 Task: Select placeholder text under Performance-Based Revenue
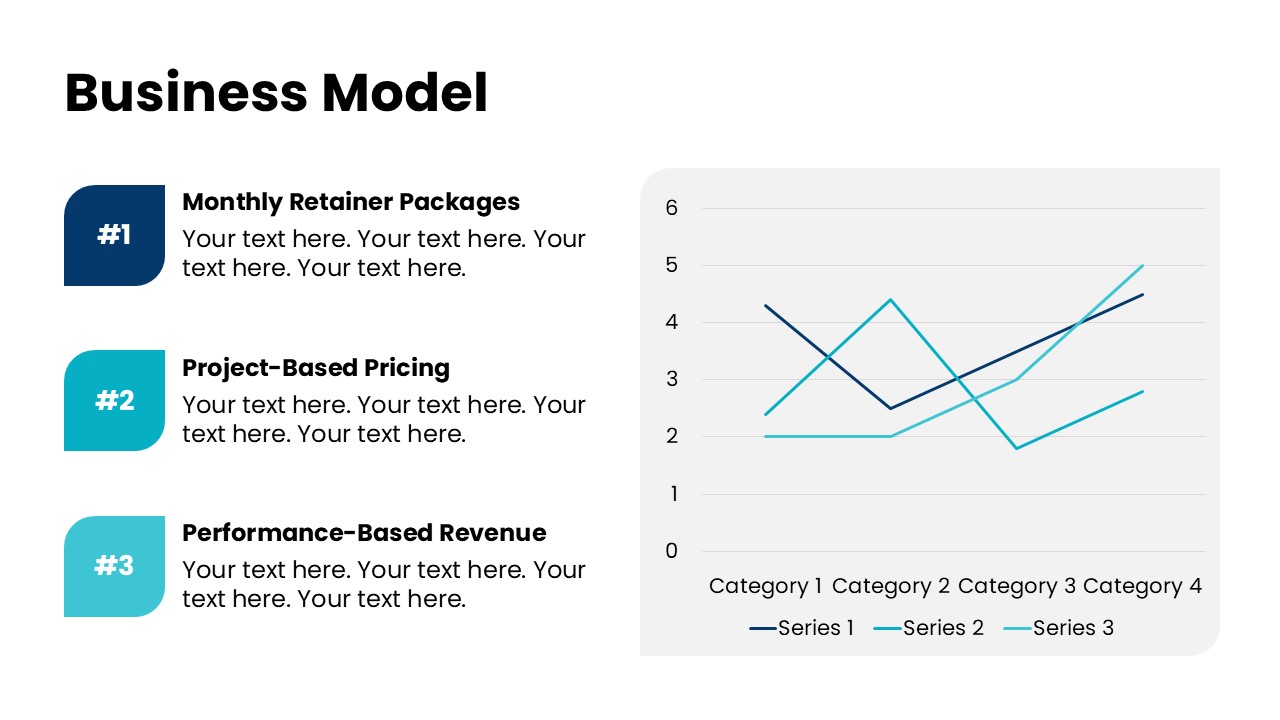383,584
